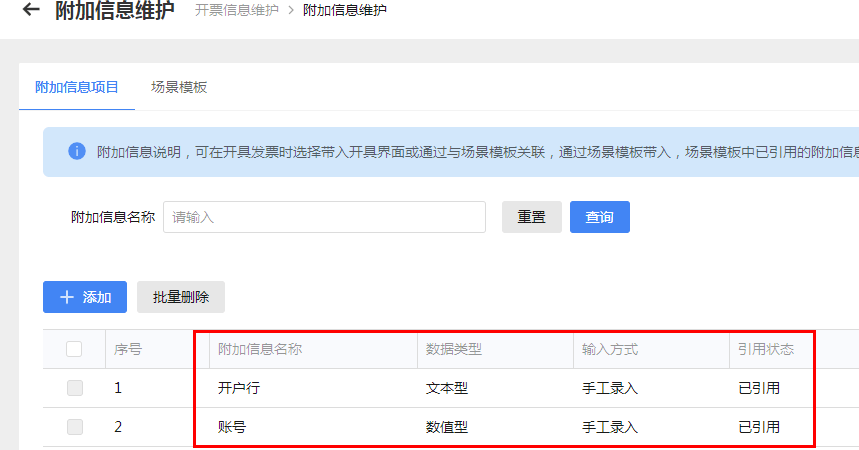The width and height of the screenshot is (859, 450).
Task: Switch to the 场景模板 tab
Action: coord(179,87)
